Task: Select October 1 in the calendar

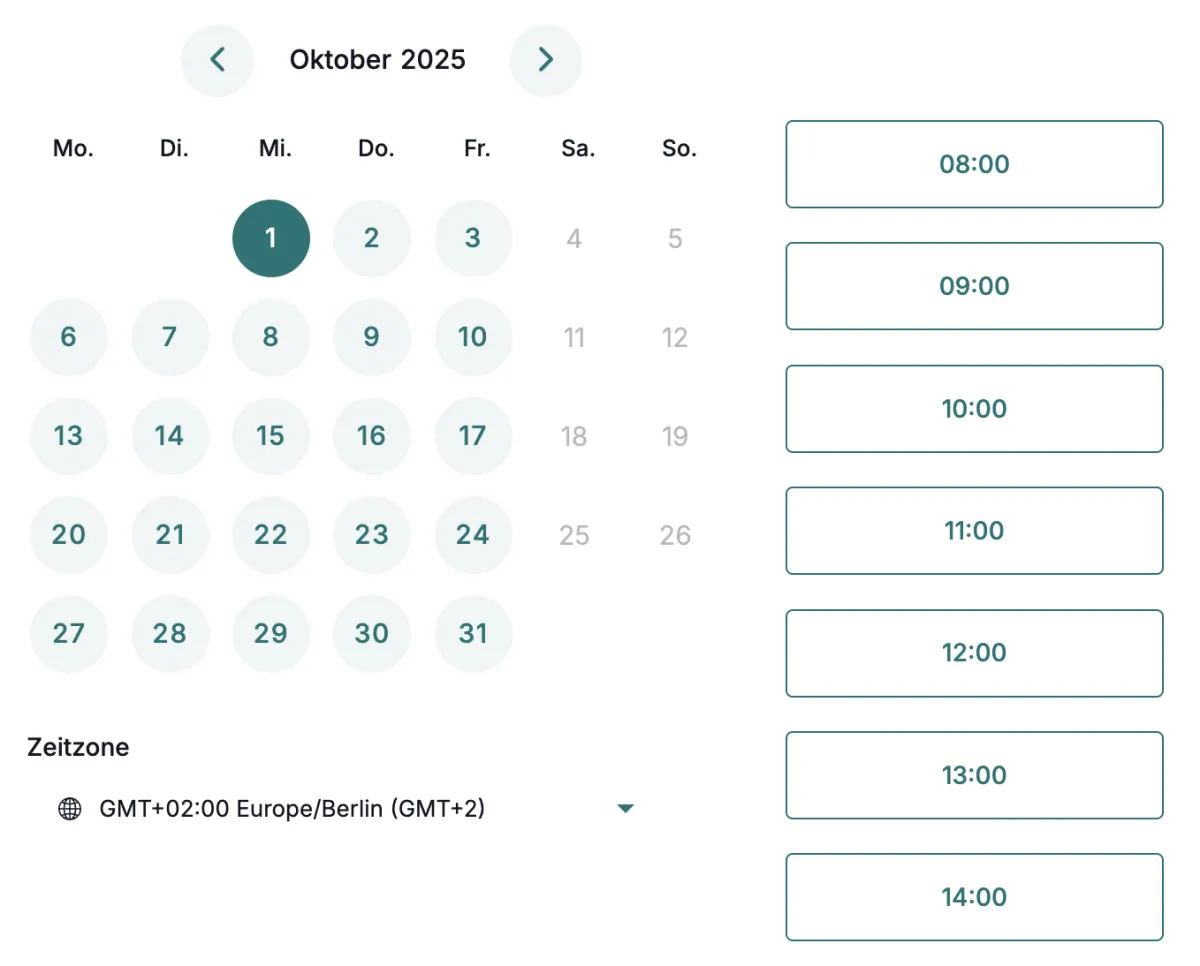Action: (271, 238)
